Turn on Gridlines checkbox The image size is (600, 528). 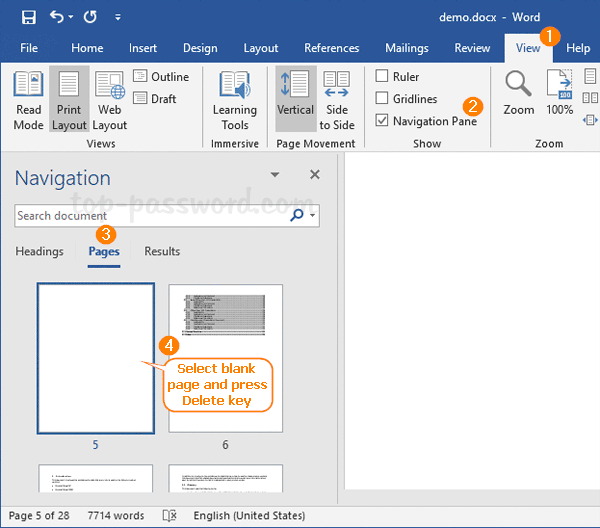(x=382, y=99)
